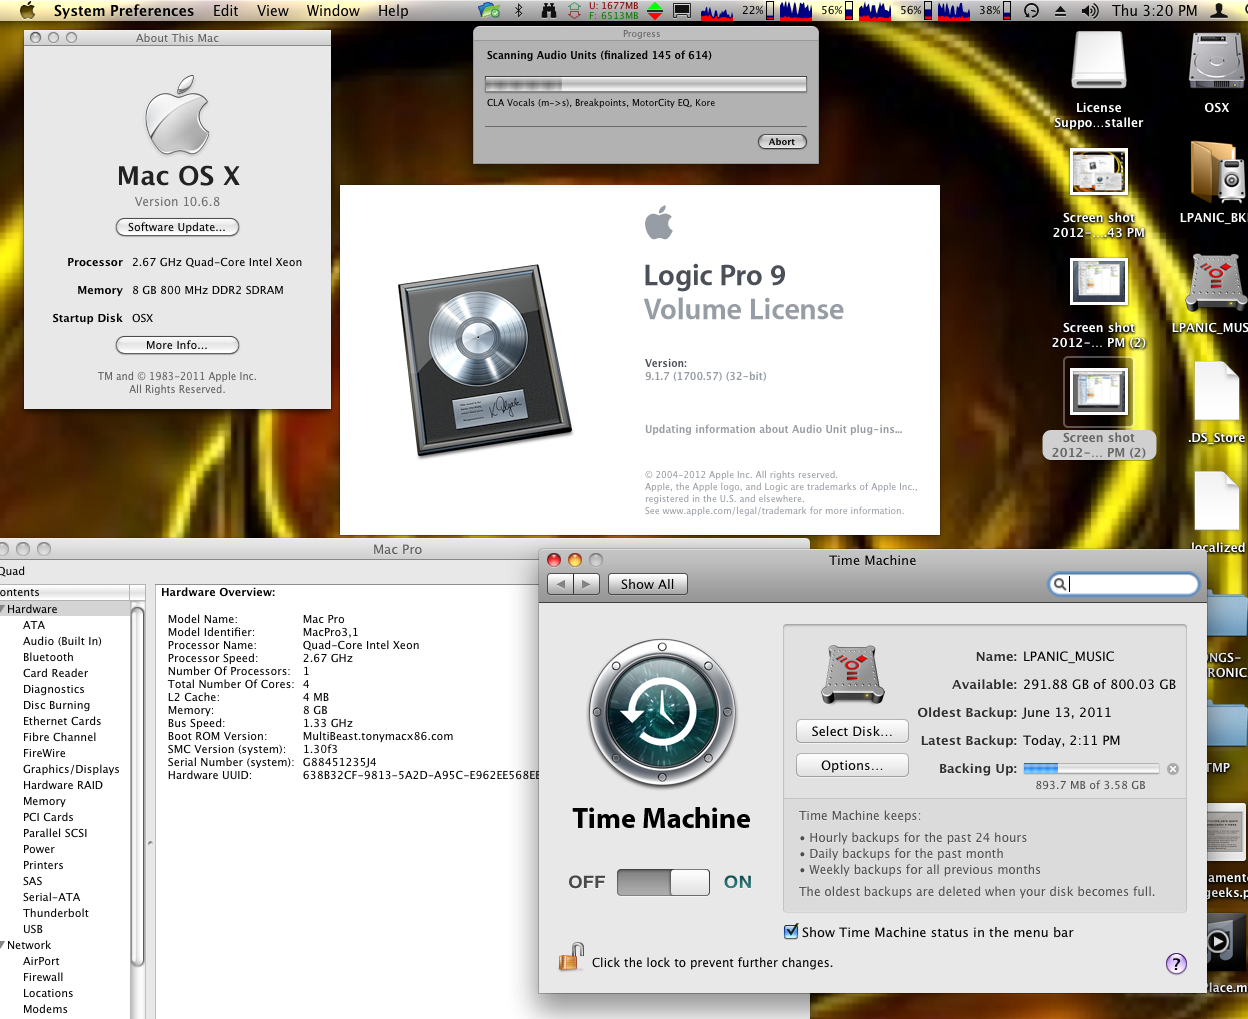Go back in Time Machine preferences

pos(561,584)
